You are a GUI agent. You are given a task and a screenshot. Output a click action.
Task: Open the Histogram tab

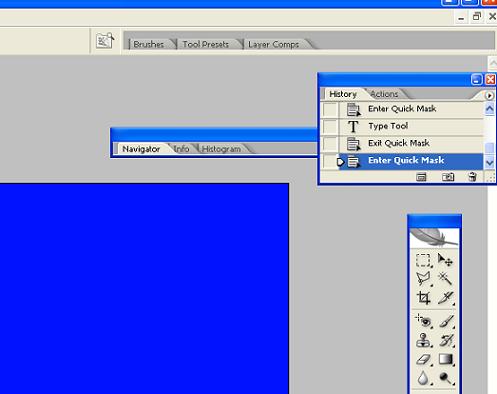click(221, 149)
